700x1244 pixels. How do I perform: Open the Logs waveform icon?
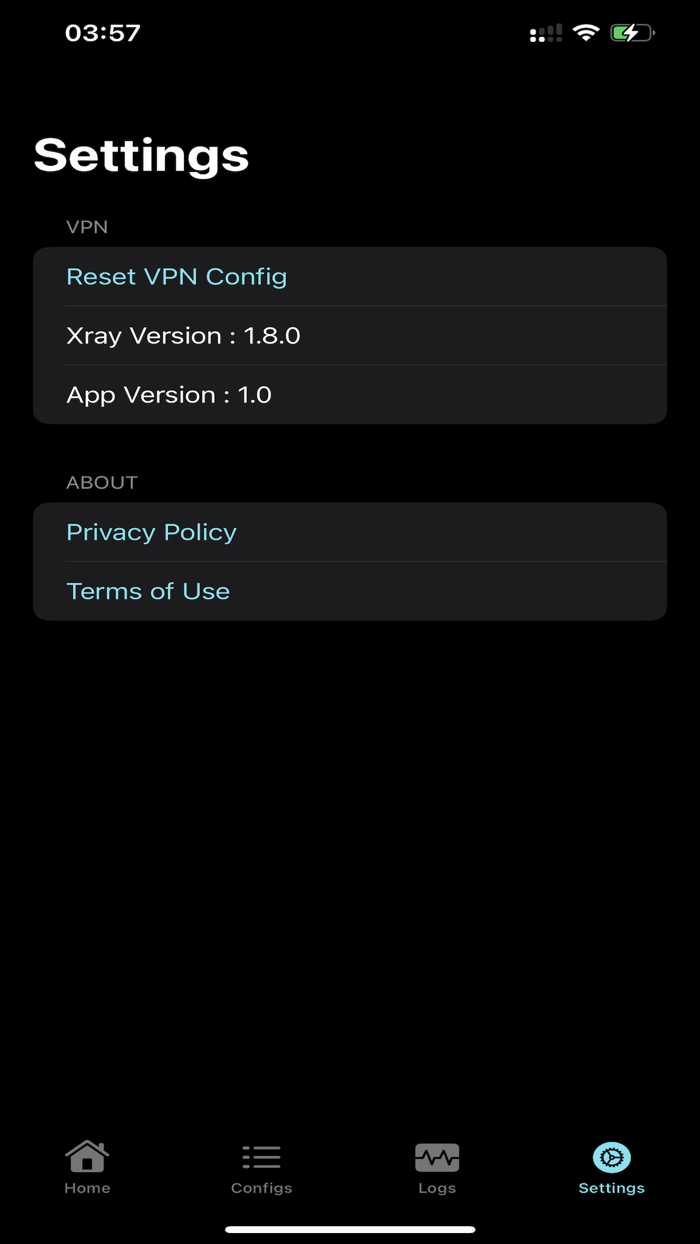[x=436, y=1155]
